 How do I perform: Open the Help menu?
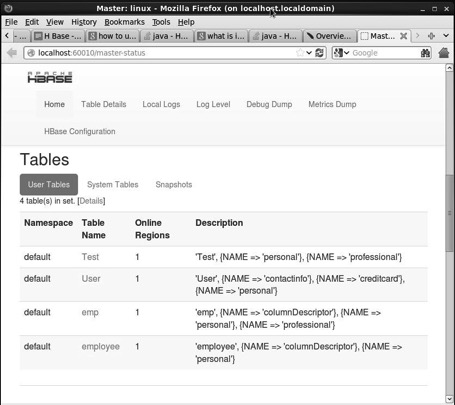(186, 22)
